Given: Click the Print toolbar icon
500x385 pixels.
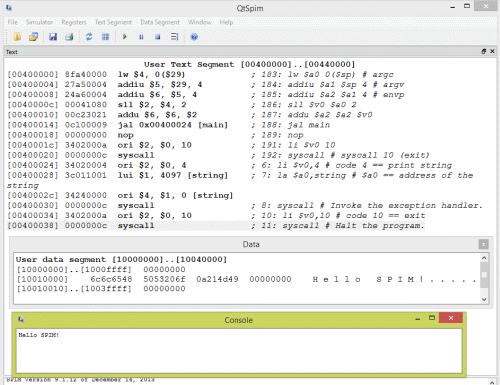Looking at the screenshot, I should click(x=69, y=37).
